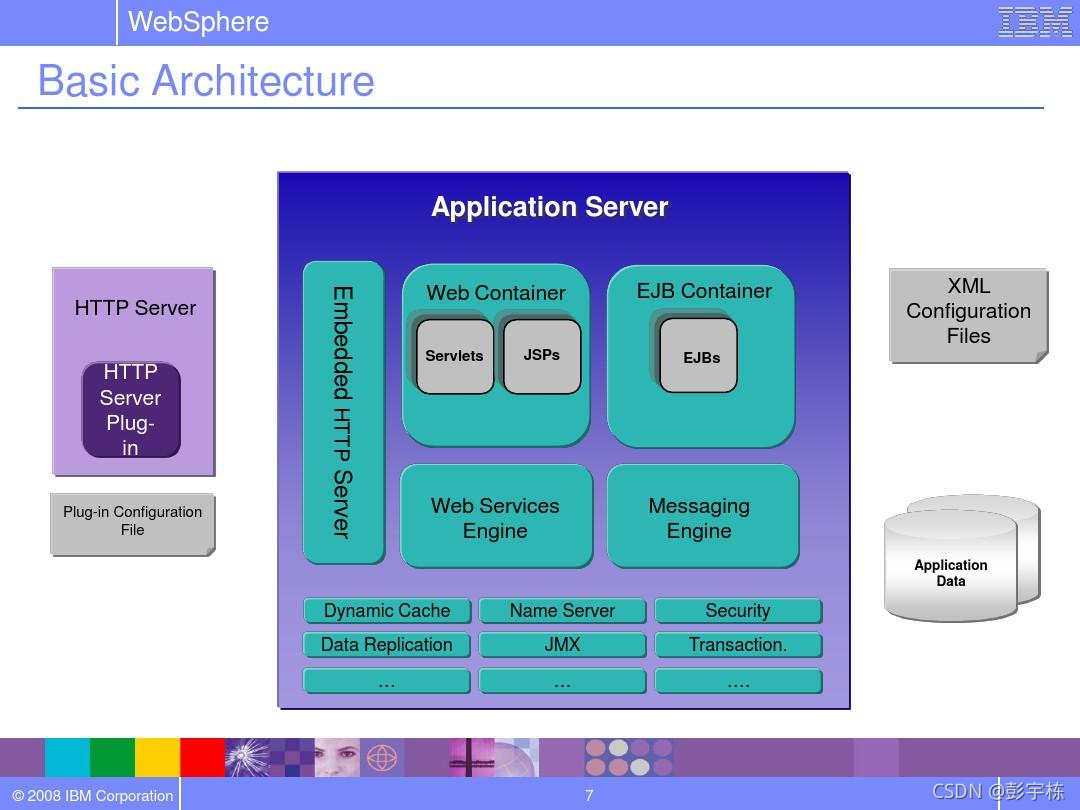Click the Messaging Engine block

702,516
